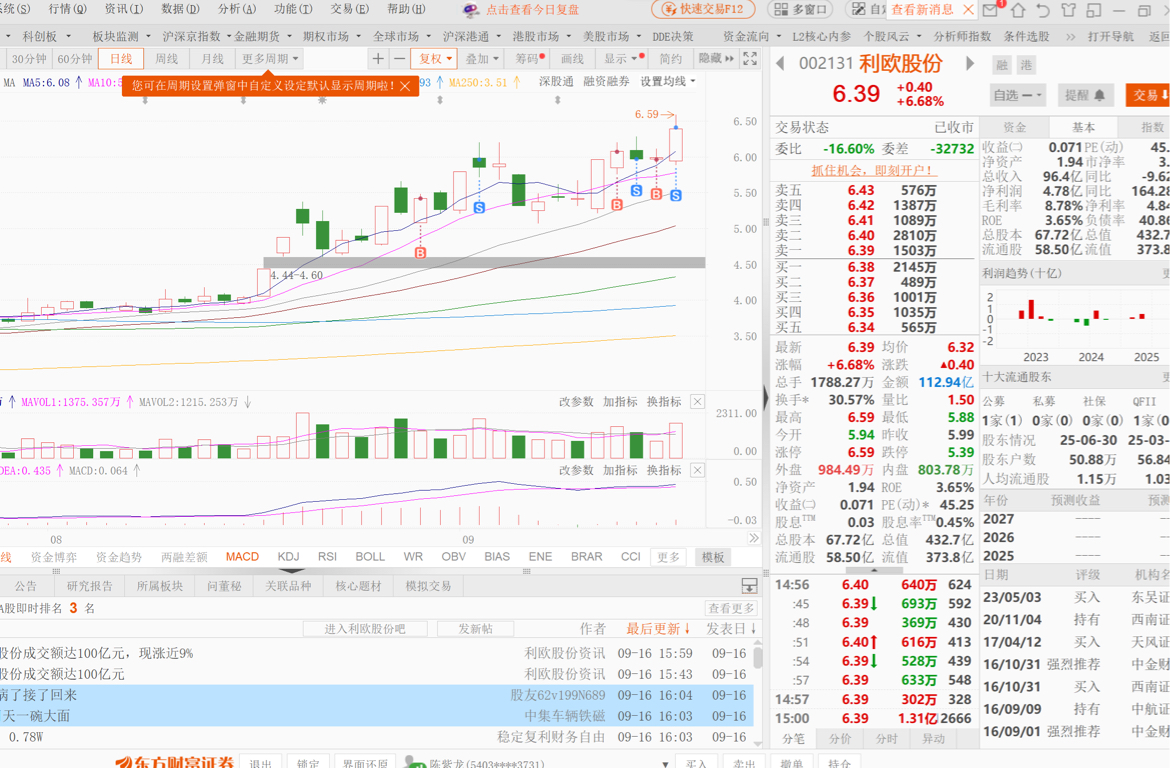
Task: Sort posts by 最后更新 column
Action: [x=657, y=629]
